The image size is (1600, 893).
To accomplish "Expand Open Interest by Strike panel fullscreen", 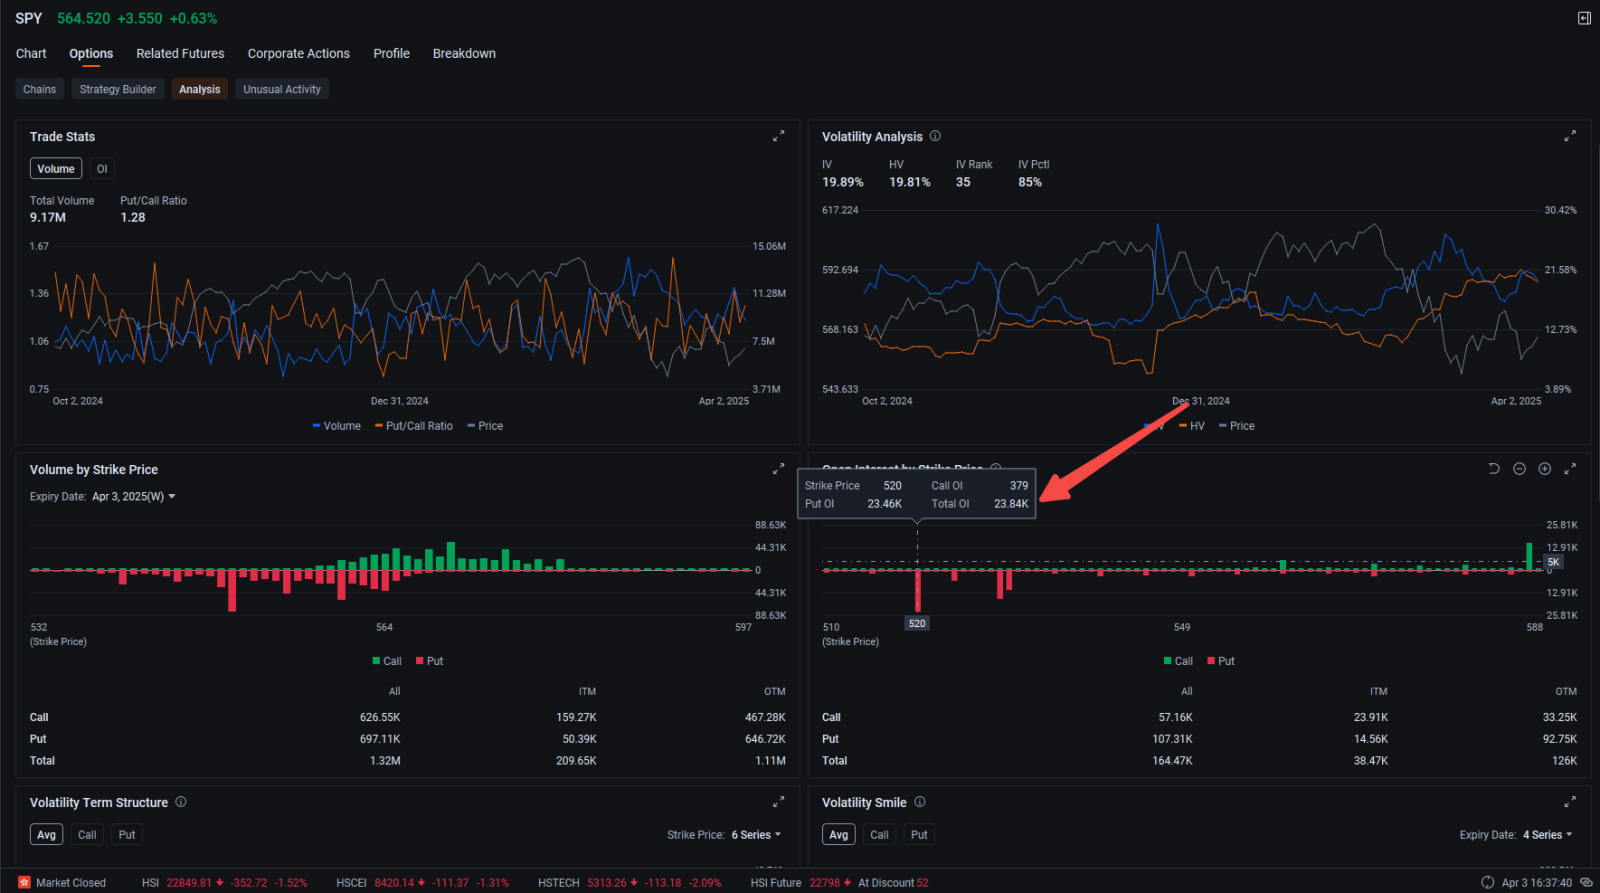I will 1570,469.
